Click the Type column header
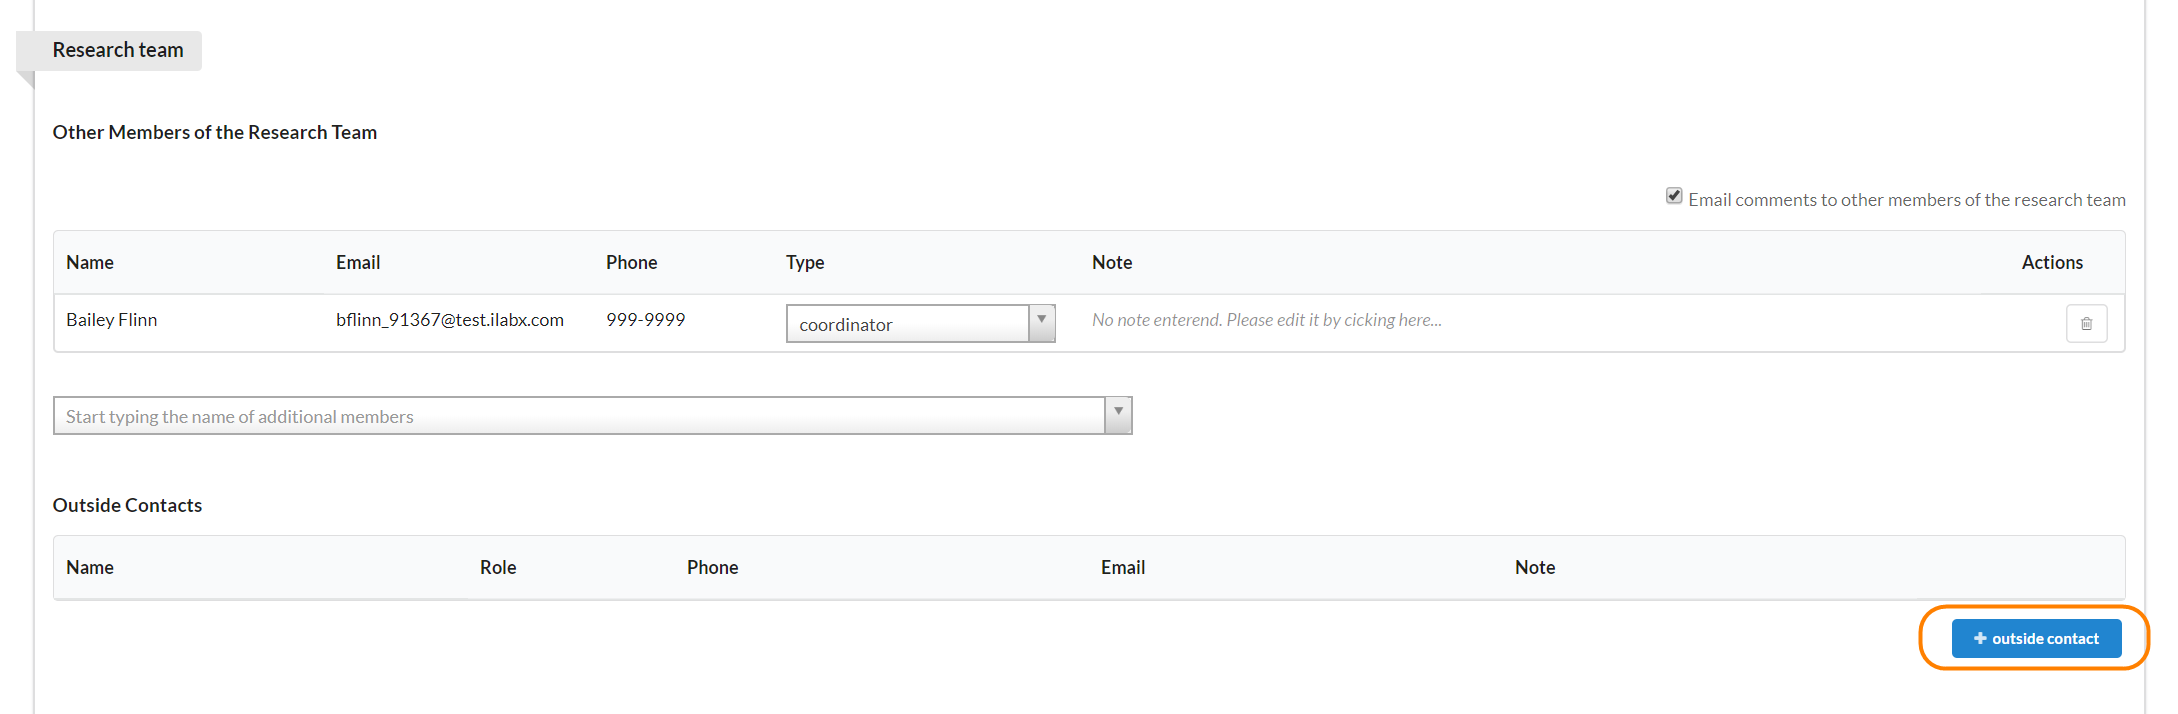 (x=805, y=262)
